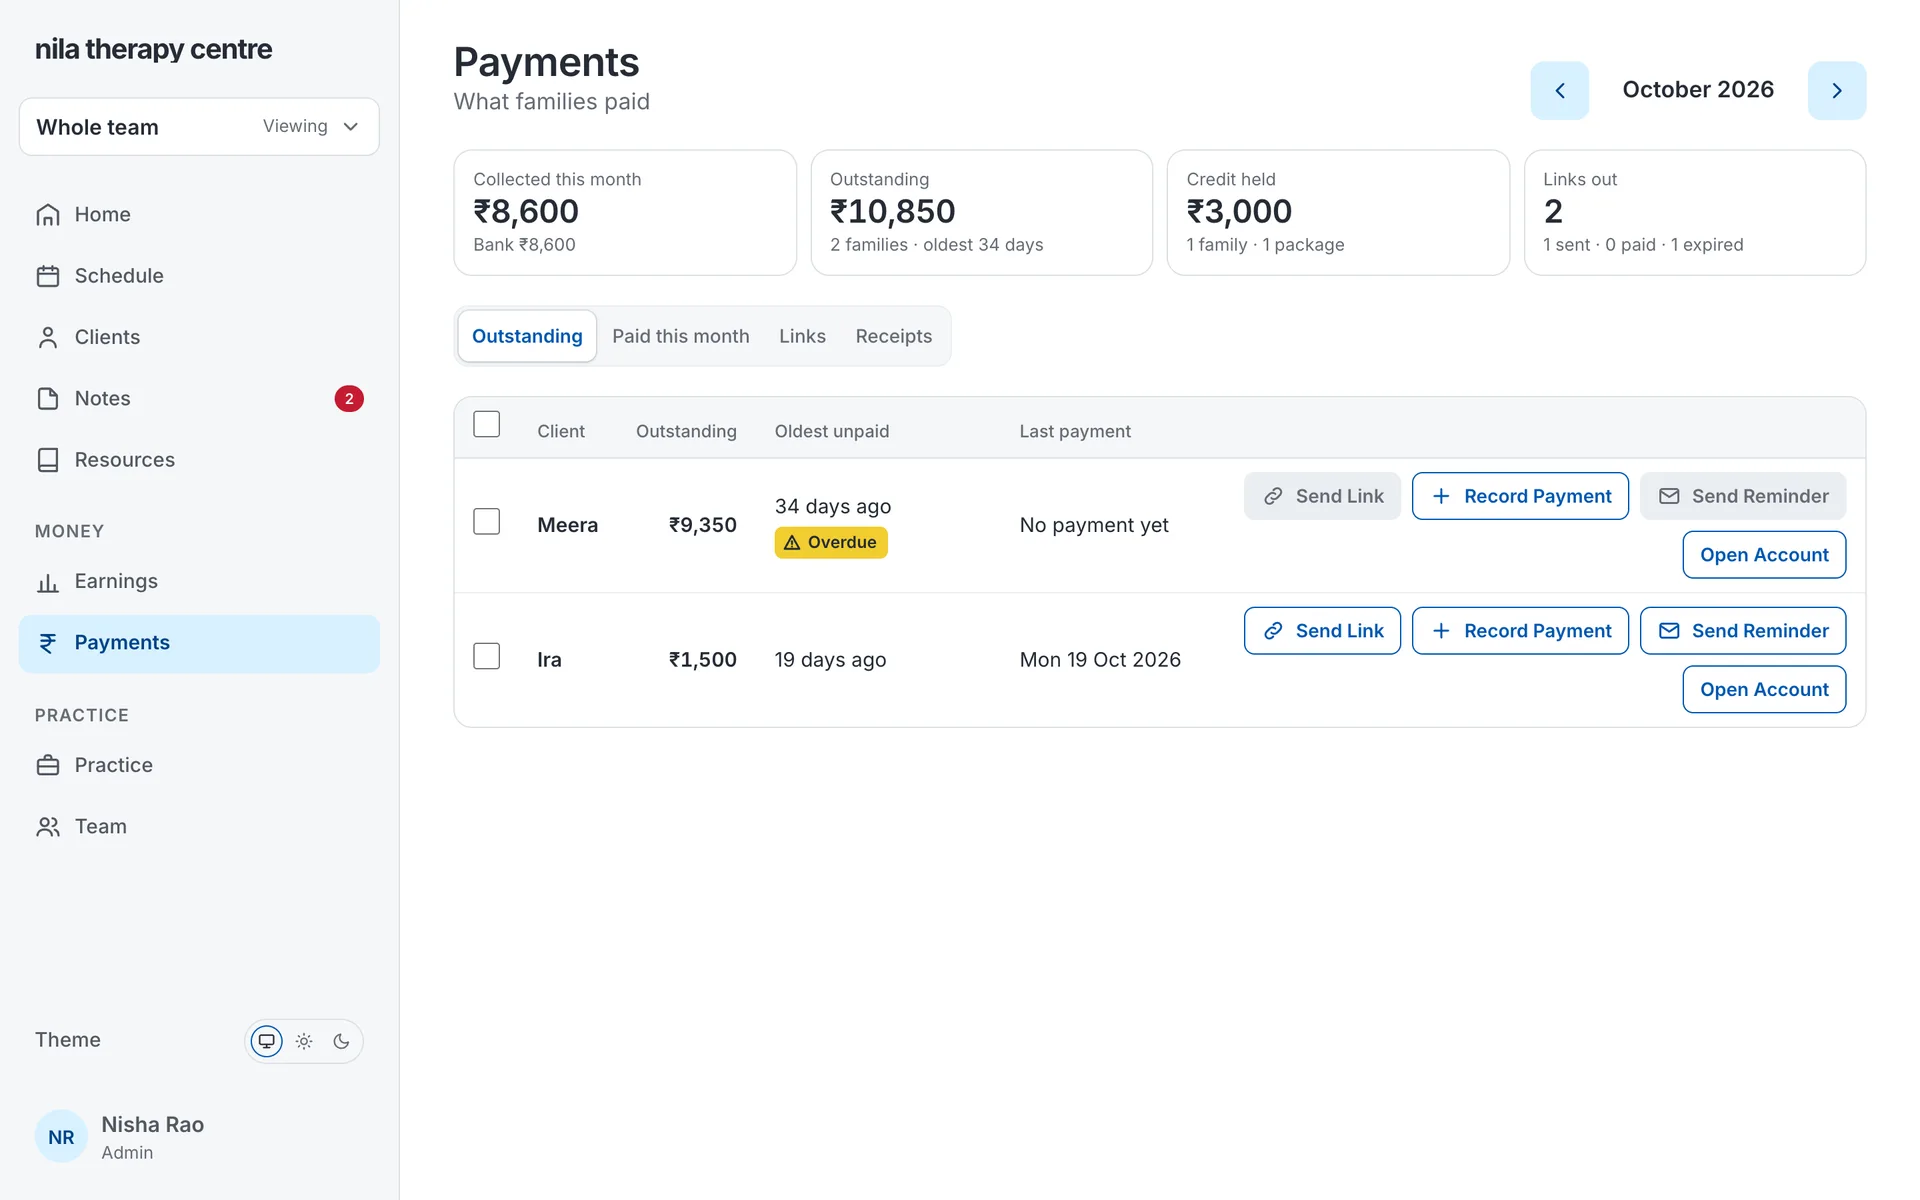
Task: Tick the select-all checkbox in table header
Action: pyautogui.click(x=487, y=424)
